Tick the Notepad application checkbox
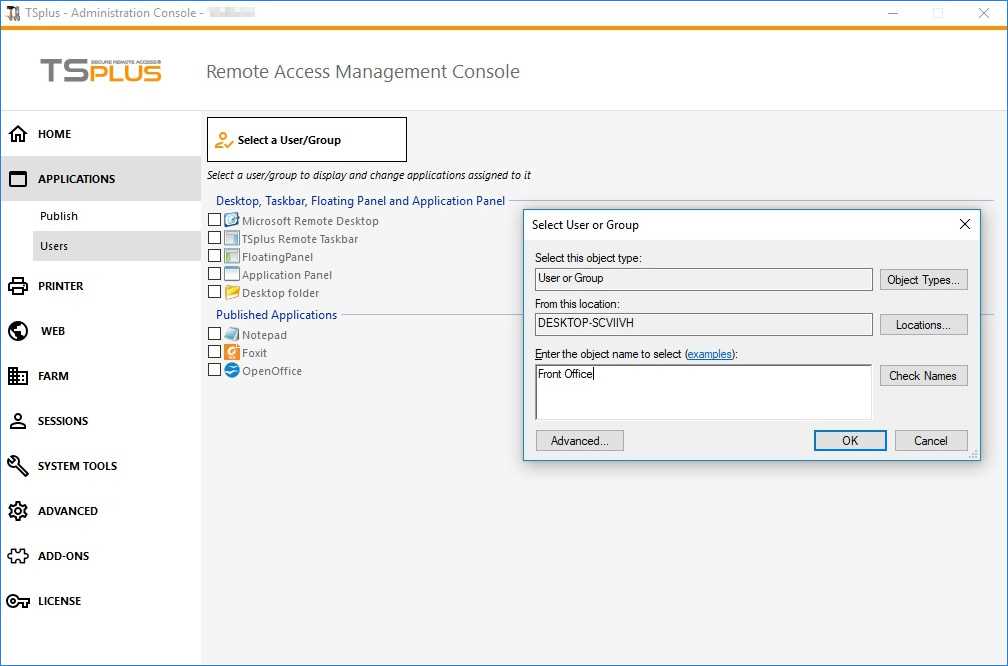Image resolution: width=1008 pixels, height=666 pixels. click(214, 334)
